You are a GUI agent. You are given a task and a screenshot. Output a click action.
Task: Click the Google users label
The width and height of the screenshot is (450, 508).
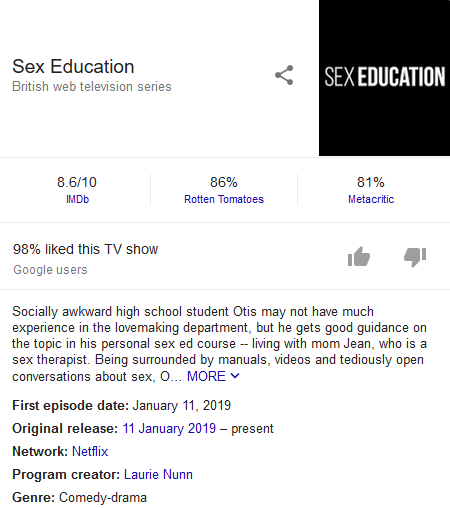50,270
